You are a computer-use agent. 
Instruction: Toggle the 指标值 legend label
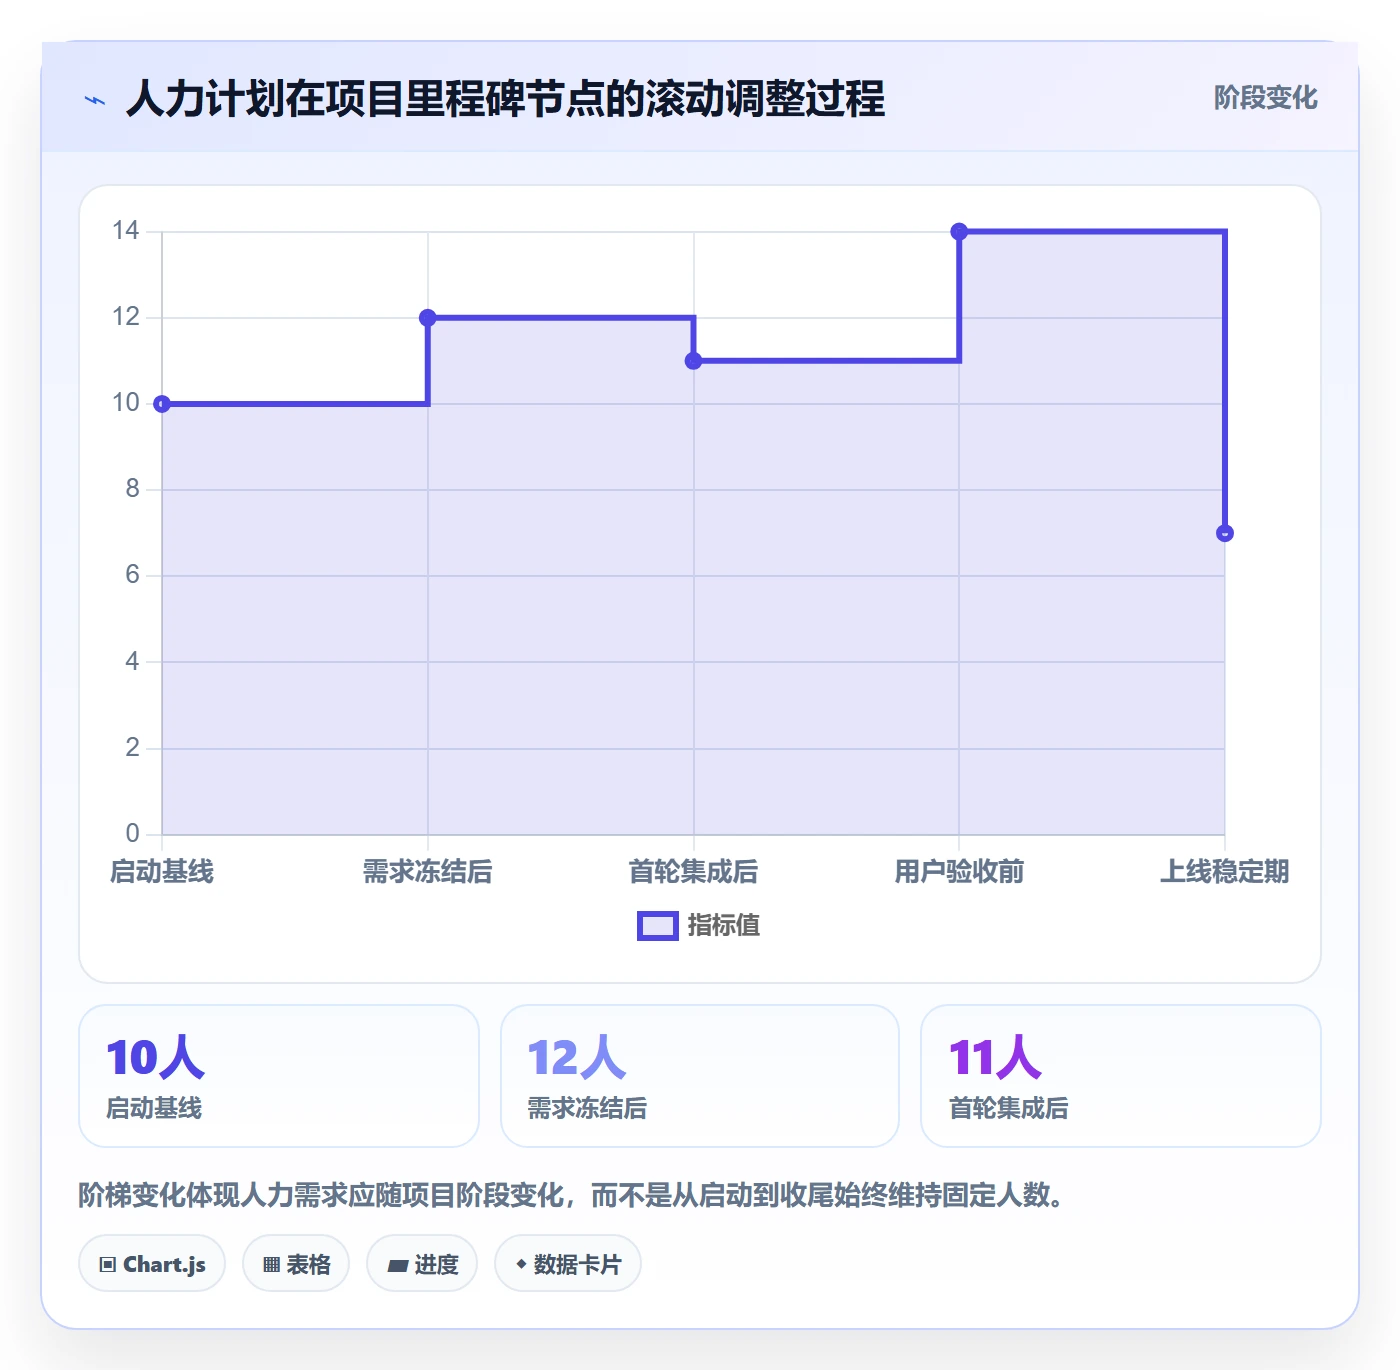(x=724, y=926)
